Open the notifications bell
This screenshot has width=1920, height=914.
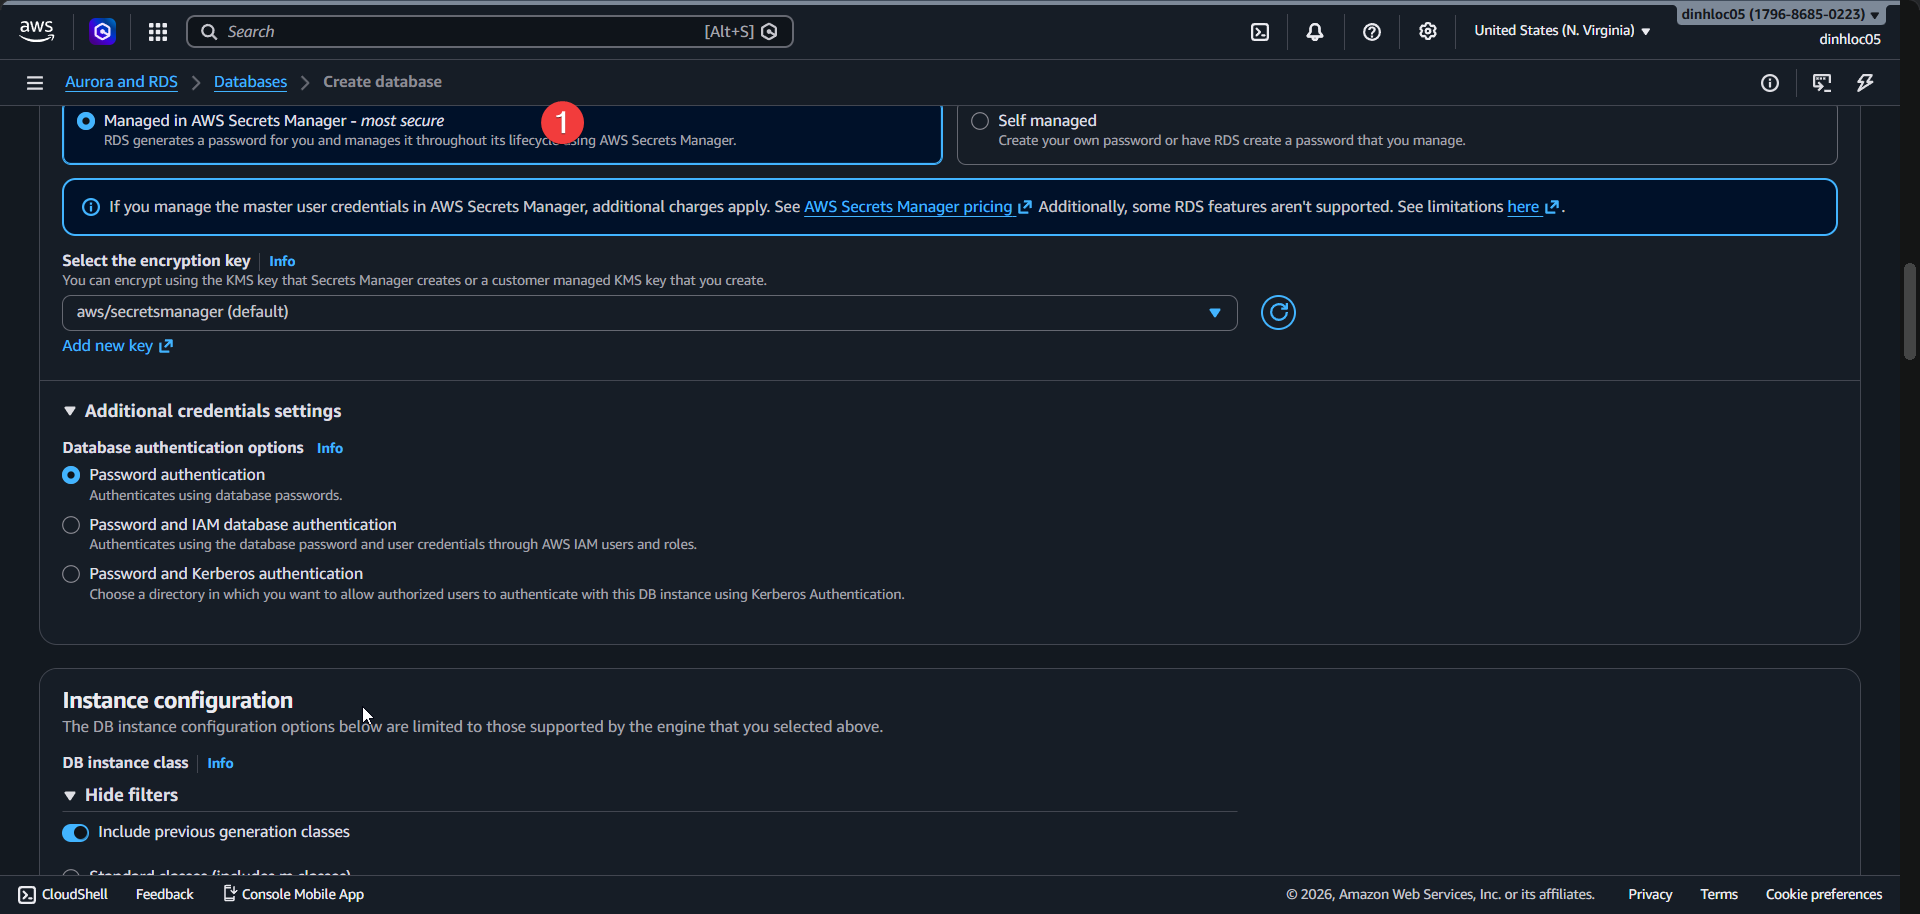(x=1314, y=31)
